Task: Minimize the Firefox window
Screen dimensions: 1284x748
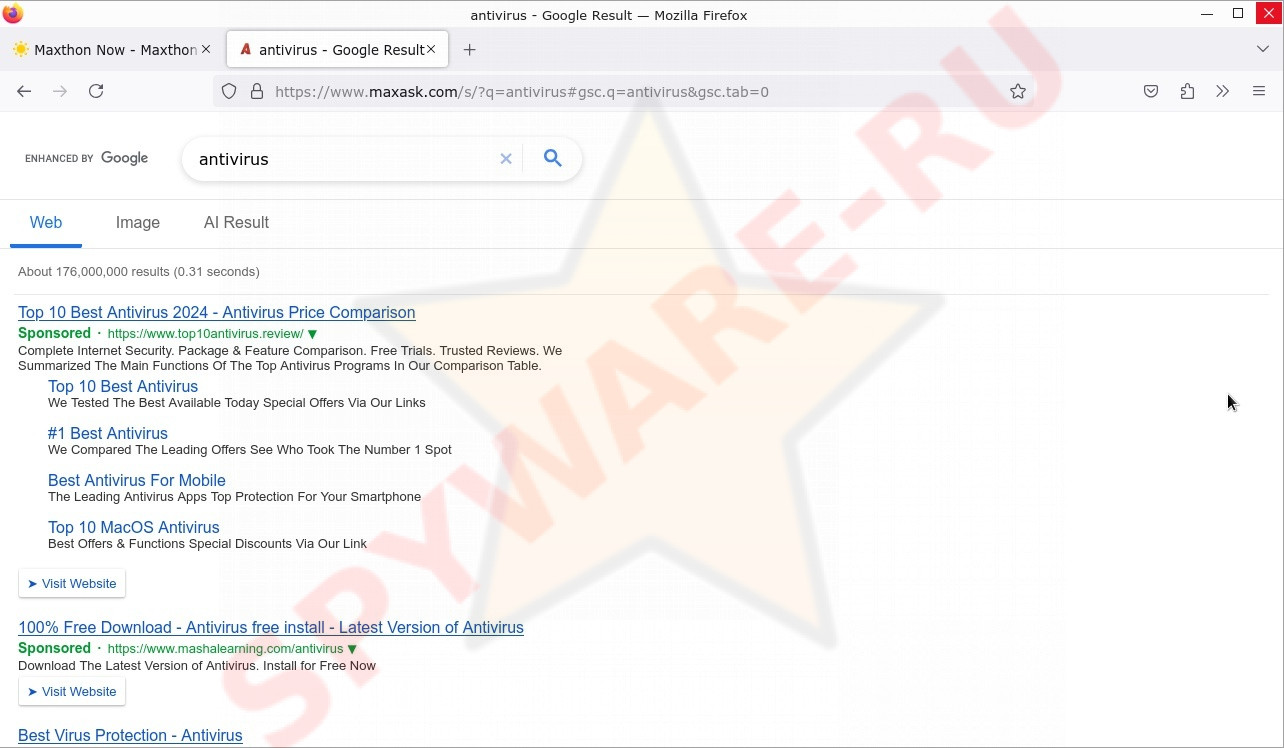Action: pos(1207,14)
